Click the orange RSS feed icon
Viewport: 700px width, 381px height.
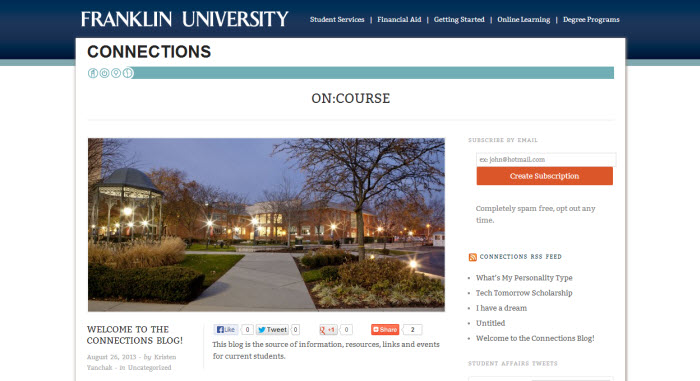tap(472, 257)
